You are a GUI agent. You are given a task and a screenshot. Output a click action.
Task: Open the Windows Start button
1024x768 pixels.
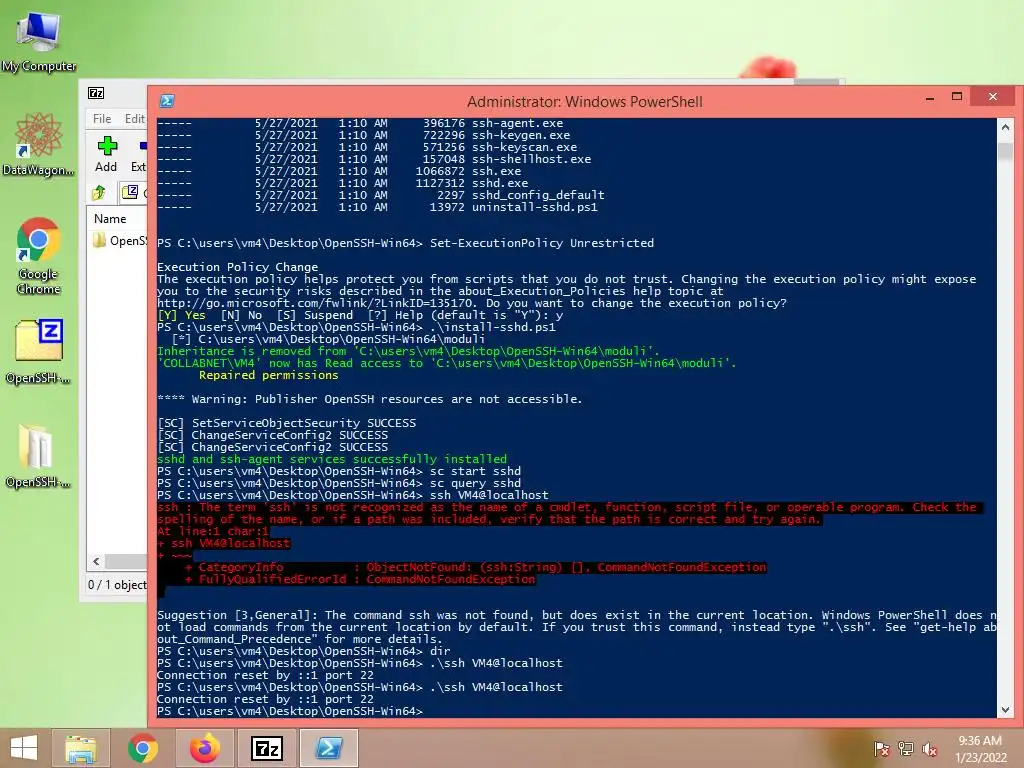coord(24,748)
